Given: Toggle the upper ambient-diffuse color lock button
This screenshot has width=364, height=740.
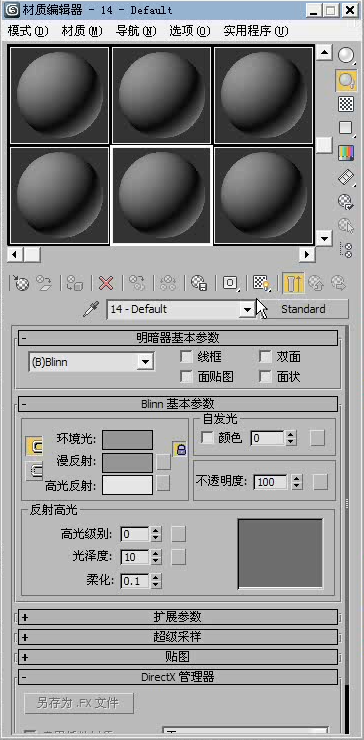Looking at the screenshot, I should click(x=34, y=446).
